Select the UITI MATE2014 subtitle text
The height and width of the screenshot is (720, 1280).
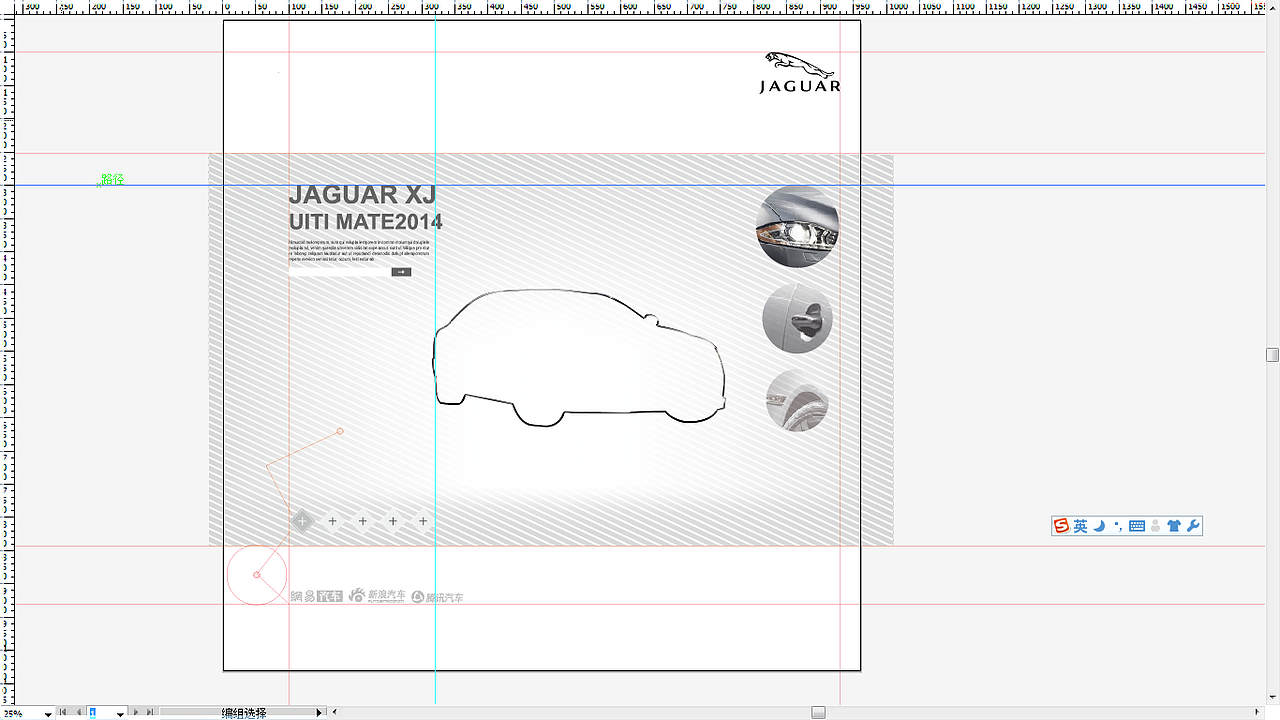pos(365,222)
